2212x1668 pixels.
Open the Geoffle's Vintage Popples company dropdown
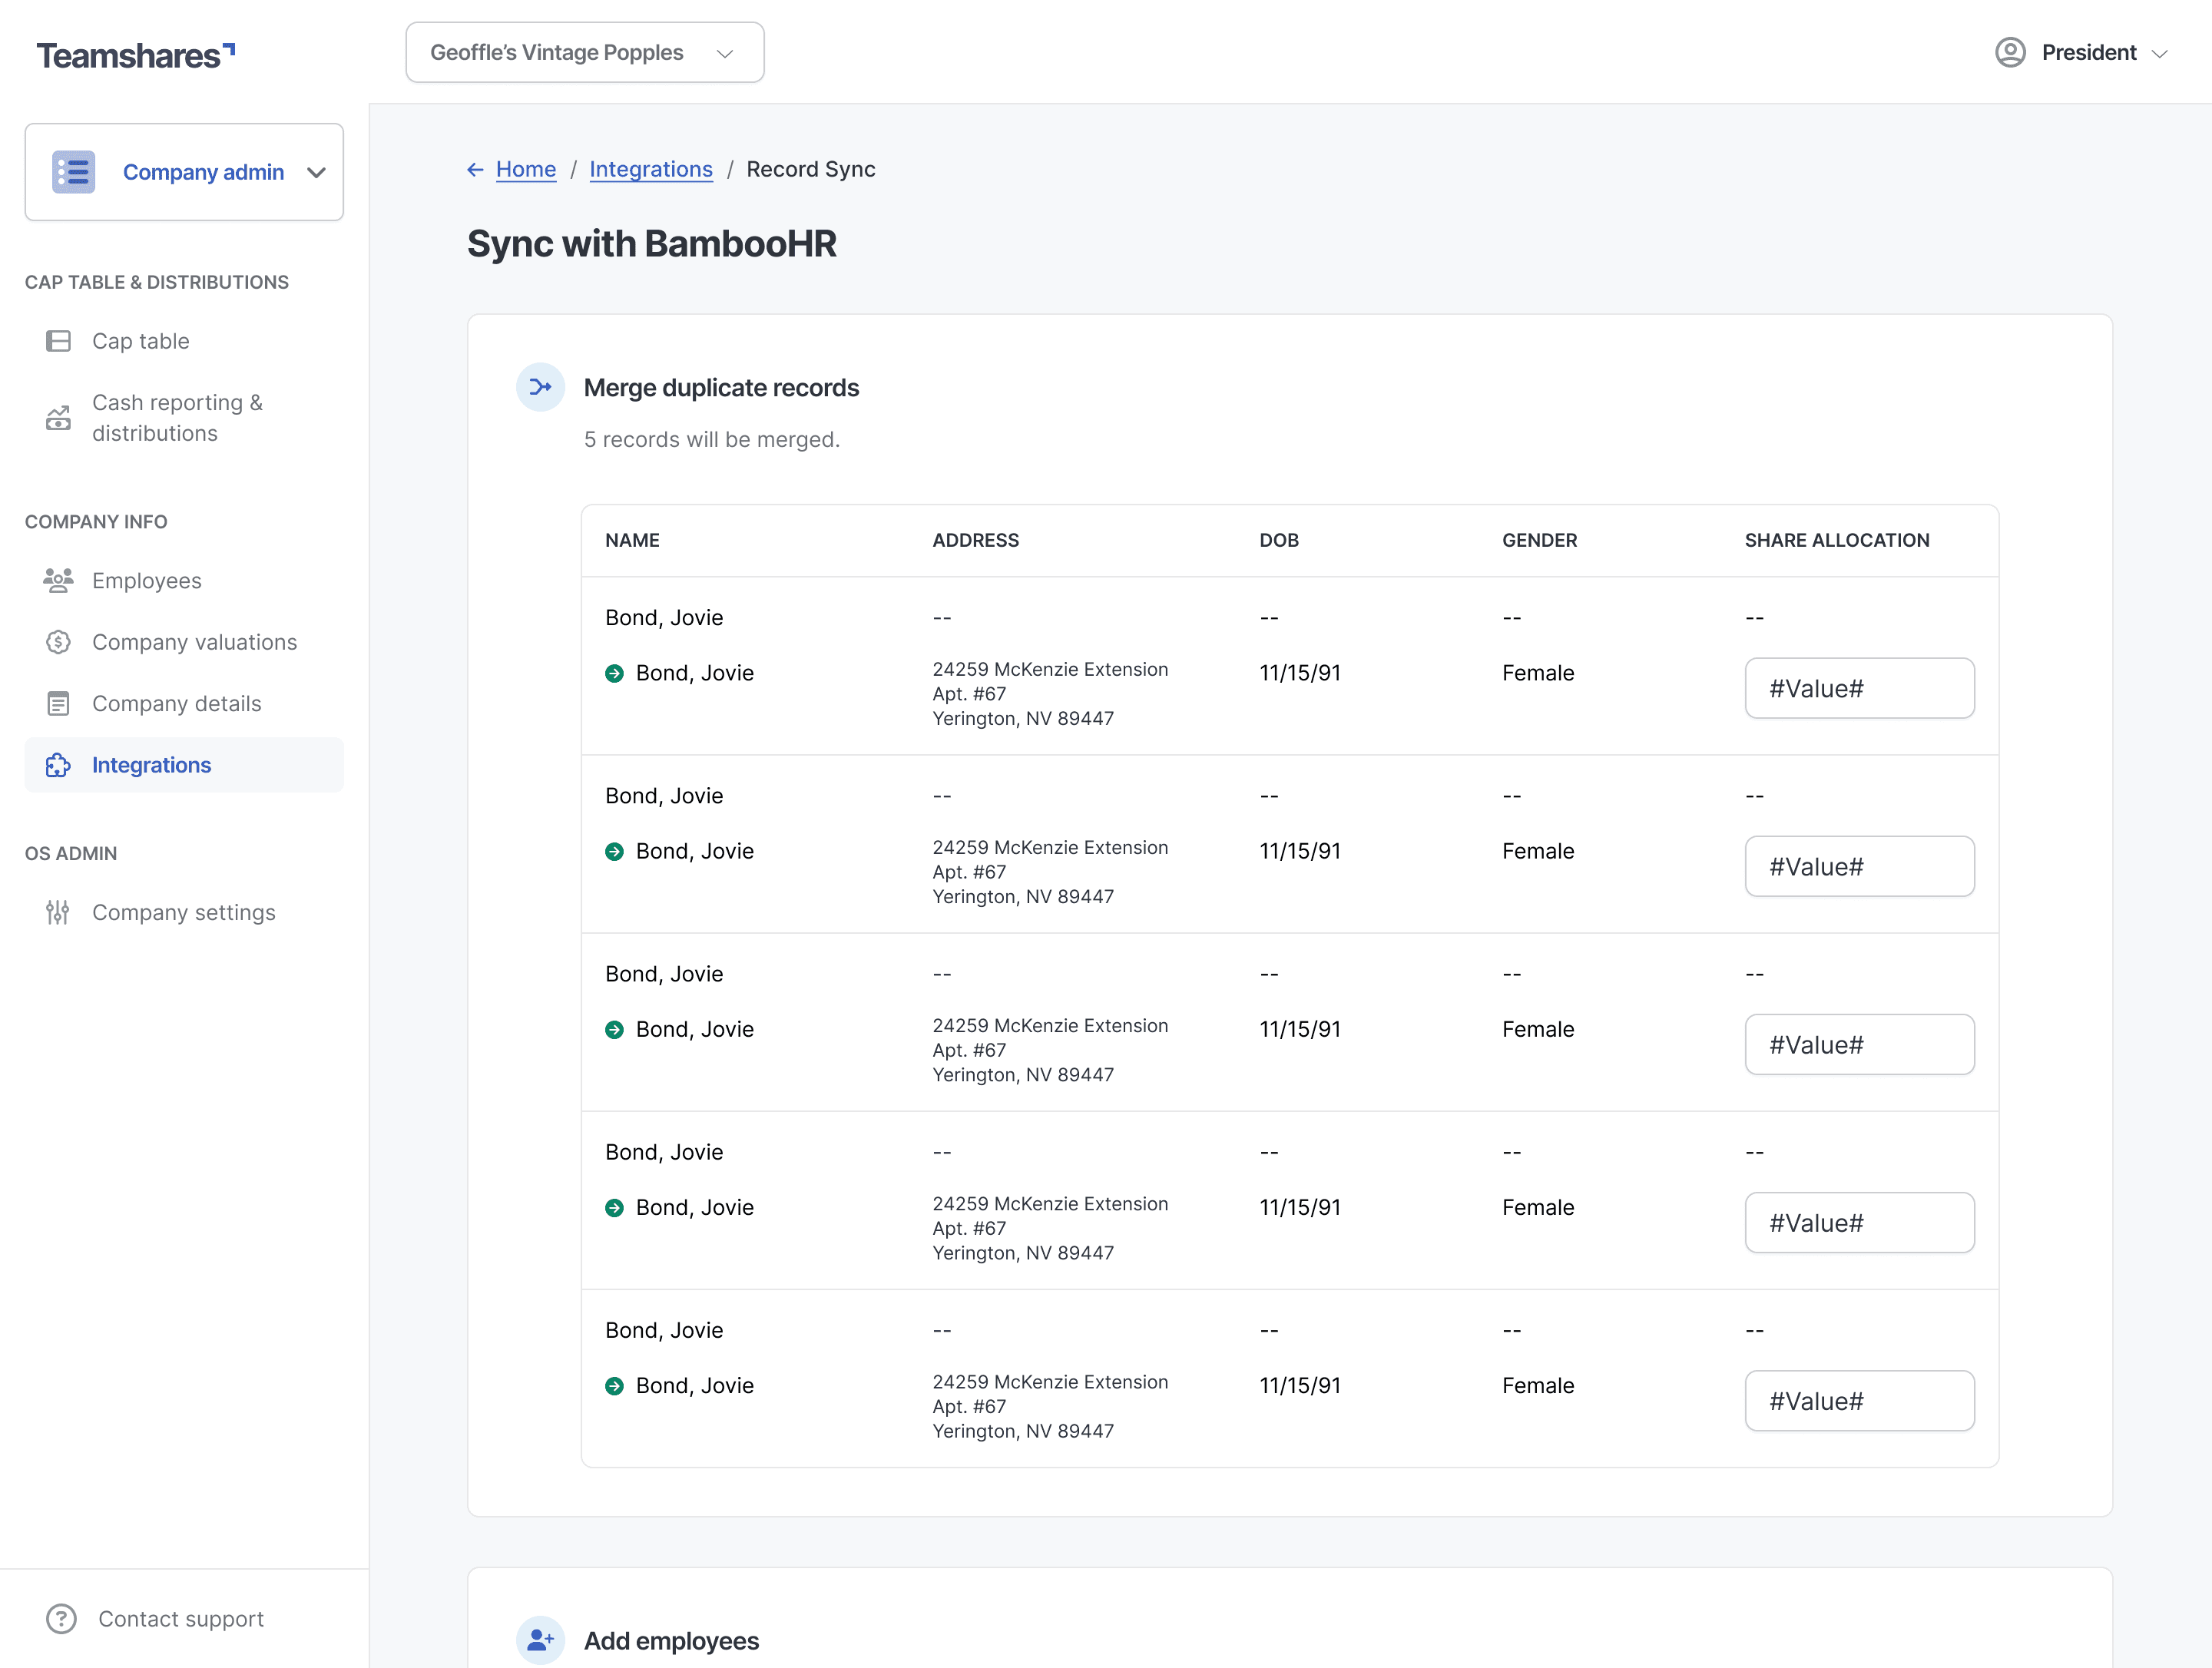coord(584,52)
